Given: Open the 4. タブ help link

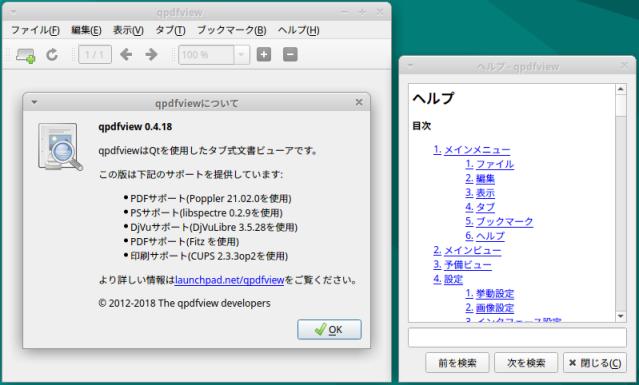Looking at the screenshot, I should tap(480, 207).
